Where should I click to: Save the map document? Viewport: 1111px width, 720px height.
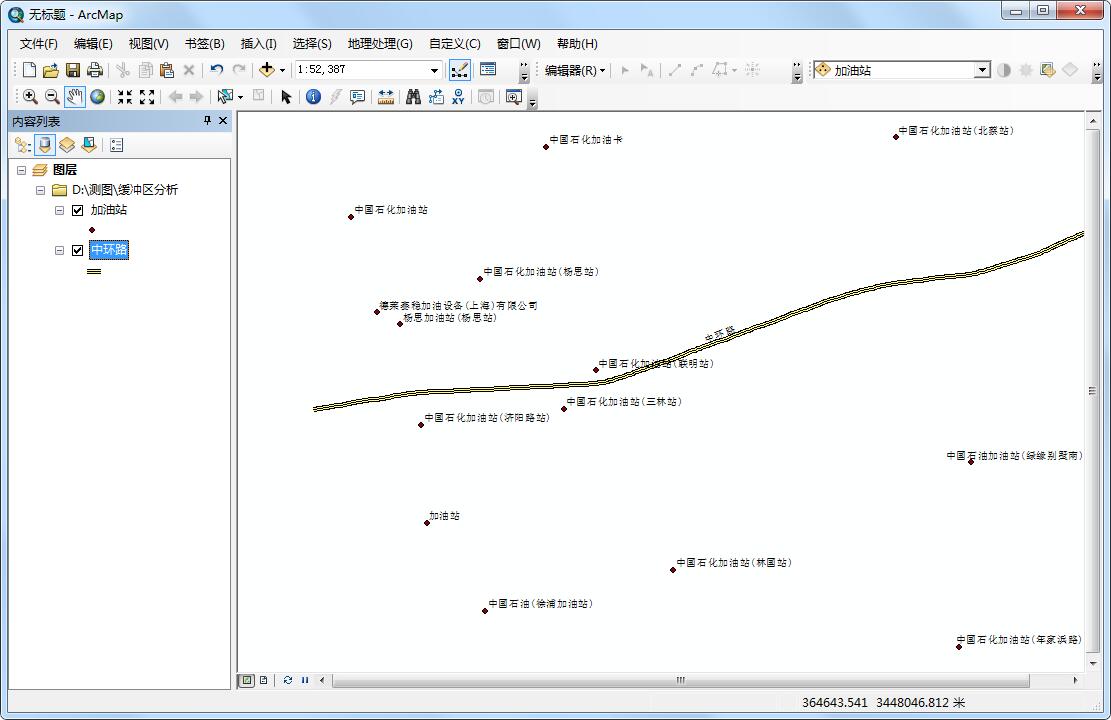pyautogui.click(x=73, y=69)
